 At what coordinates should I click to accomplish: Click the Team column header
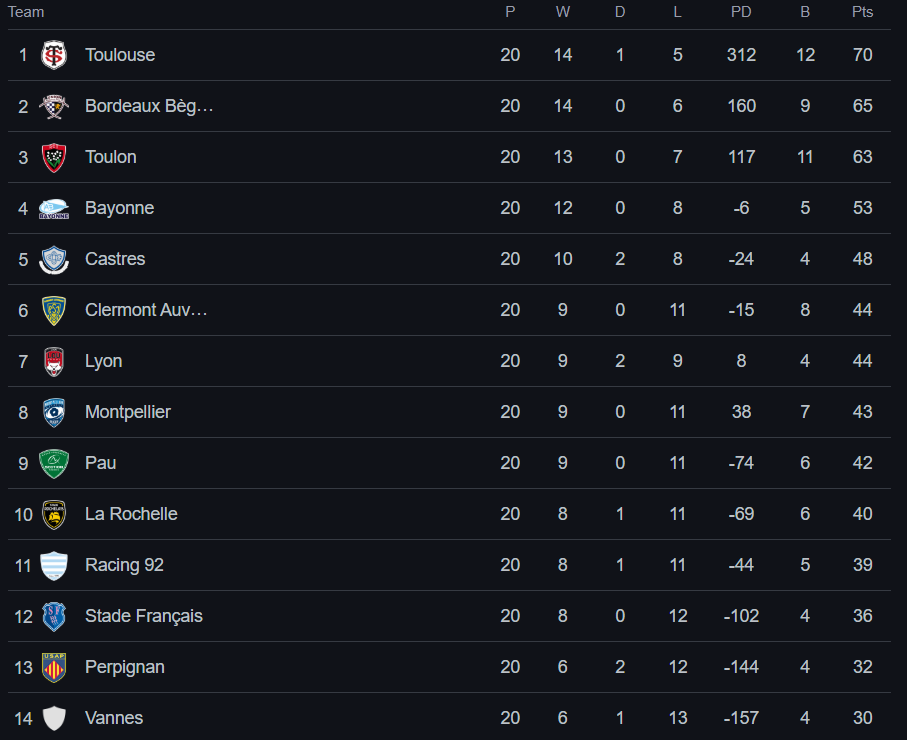pos(26,12)
